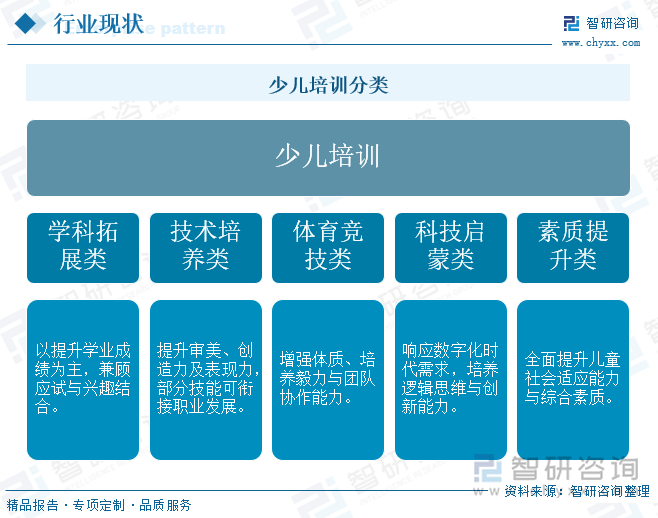Choose the 技术培养类 category box

click(x=206, y=248)
